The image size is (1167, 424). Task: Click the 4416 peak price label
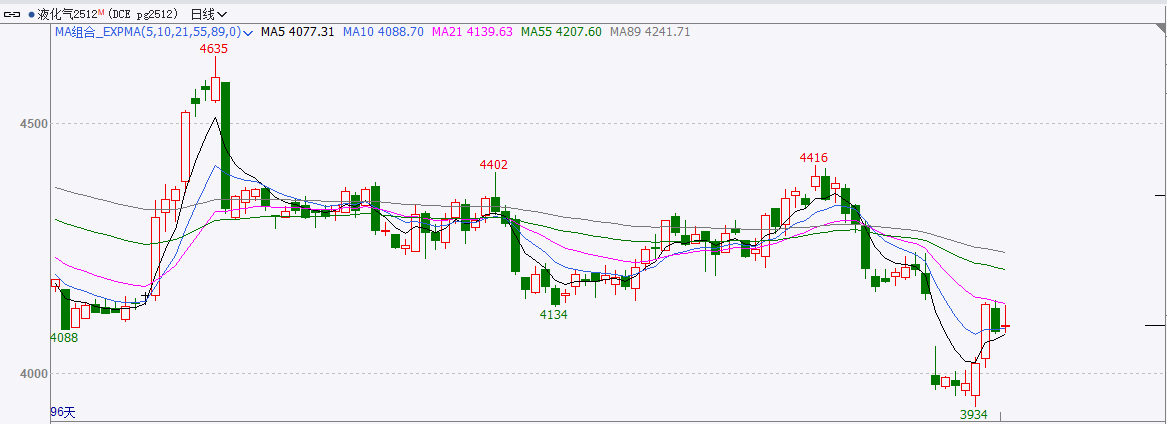[813, 158]
